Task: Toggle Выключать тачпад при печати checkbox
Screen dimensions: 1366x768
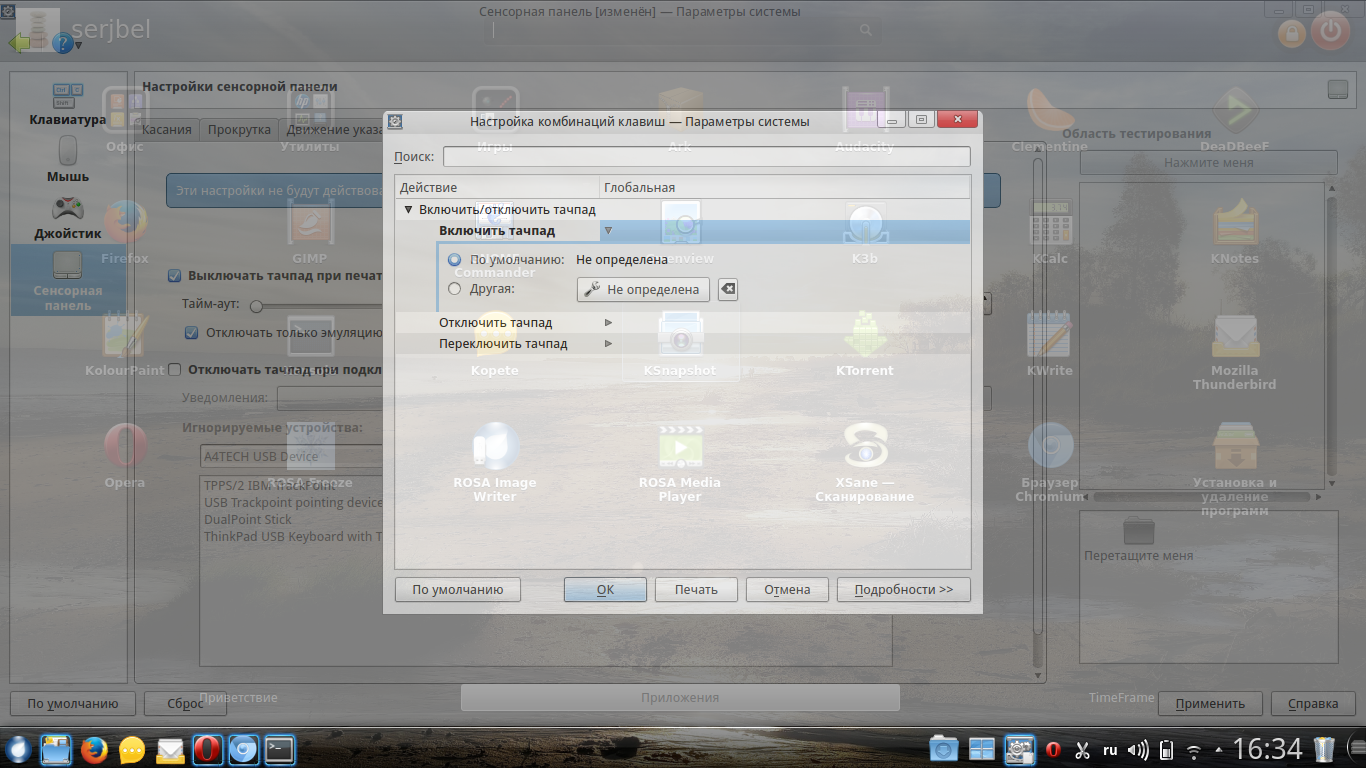Action: click(174, 275)
